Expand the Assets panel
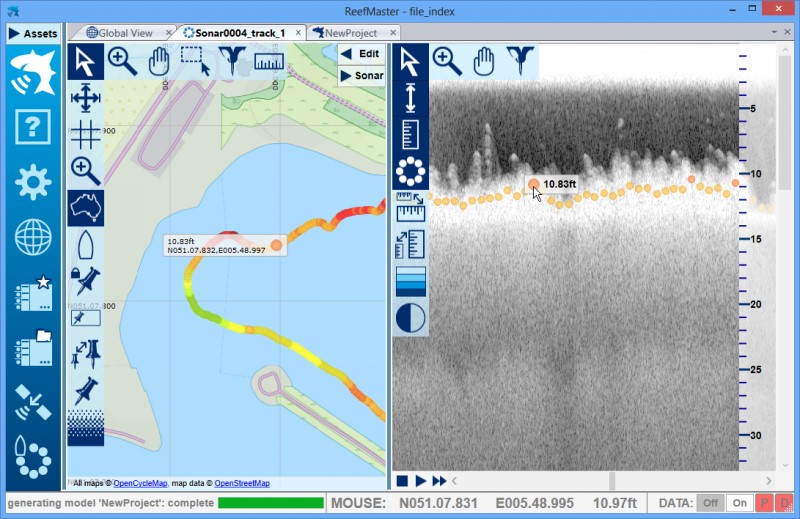 pyautogui.click(x=33, y=33)
